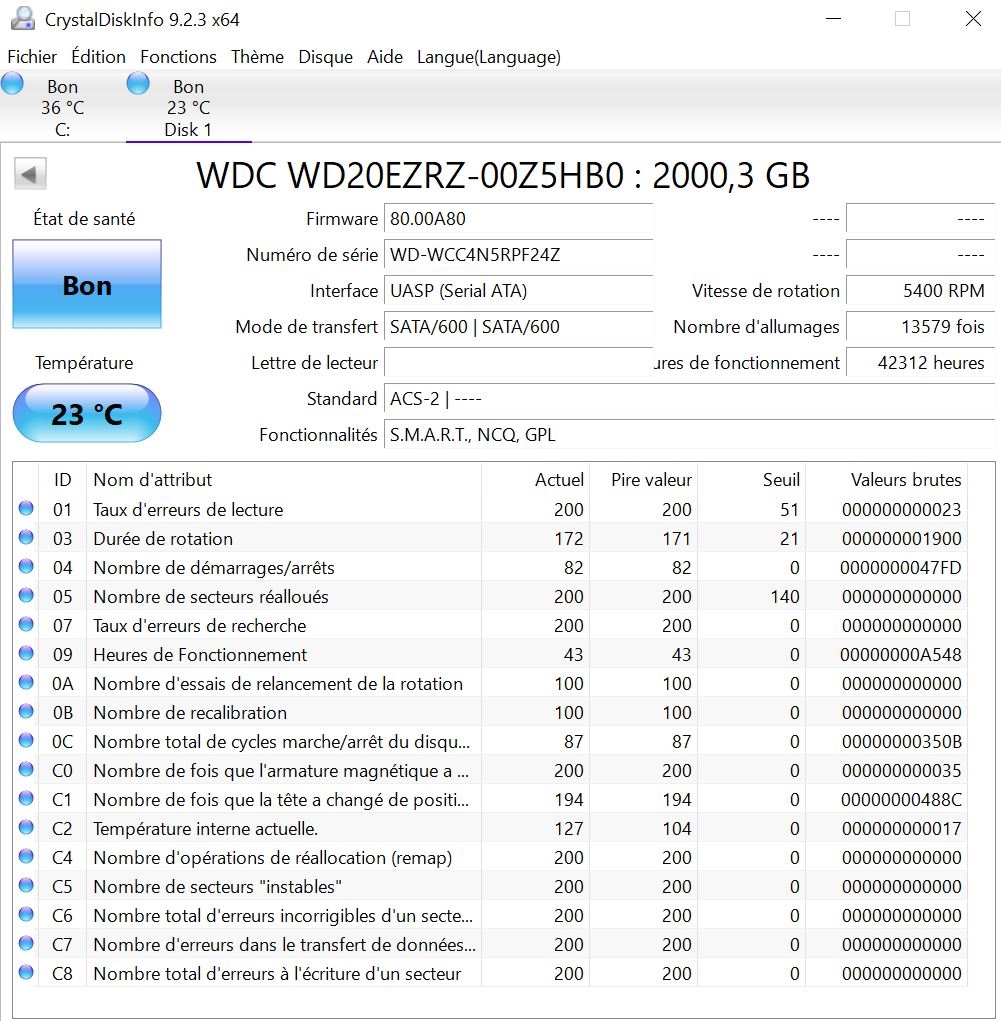Click status orb of attribute C0 row
1001x1021 pixels.
[x=26, y=769]
